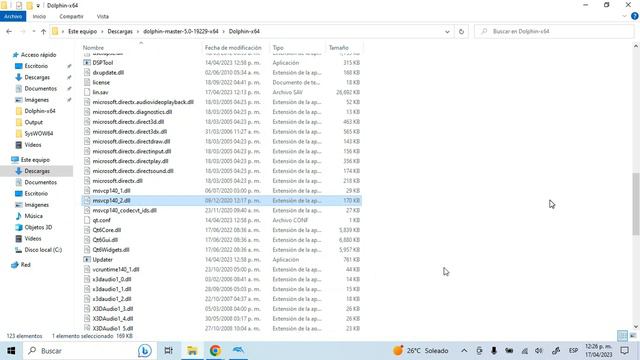
Task: Switch to large icons view layout
Action: pyautogui.click(x=633, y=336)
